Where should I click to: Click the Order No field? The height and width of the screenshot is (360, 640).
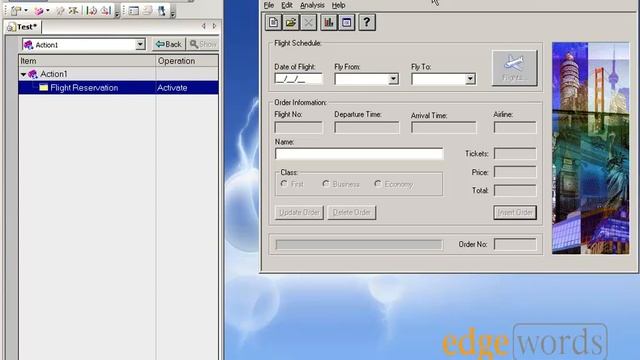(x=515, y=244)
